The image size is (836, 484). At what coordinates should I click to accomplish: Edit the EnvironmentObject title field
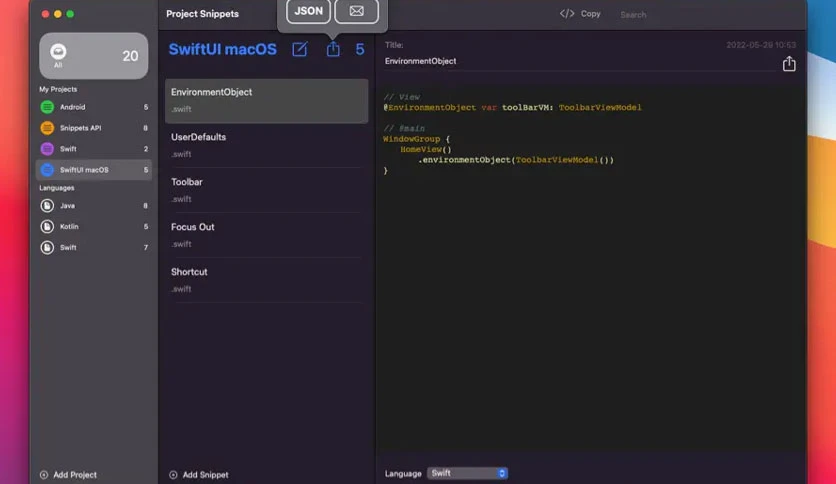coord(580,61)
